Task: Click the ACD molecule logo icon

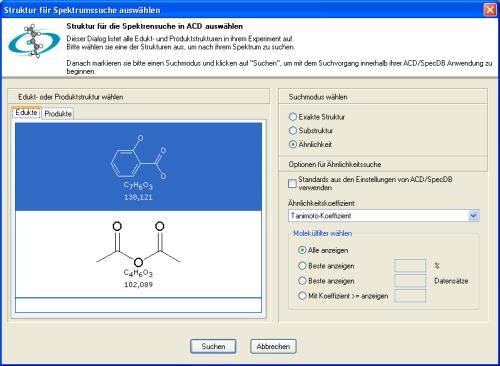Action: pos(33,41)
